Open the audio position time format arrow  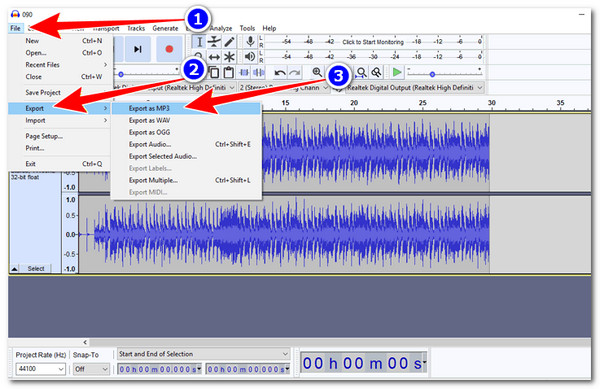424,362
